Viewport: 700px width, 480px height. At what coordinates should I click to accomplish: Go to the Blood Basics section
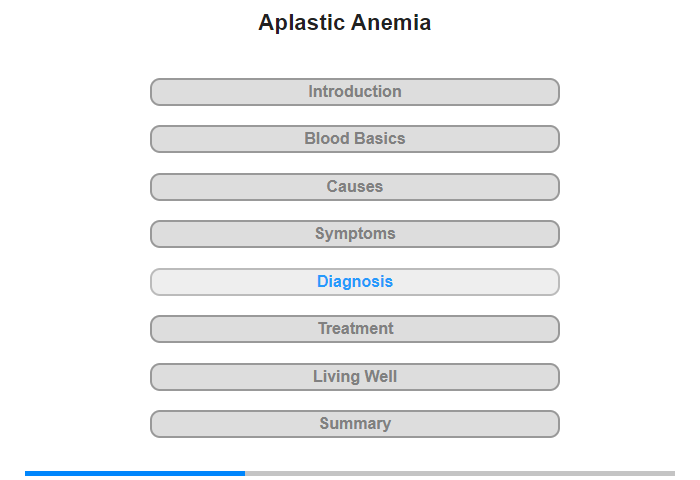coord(355,139)
